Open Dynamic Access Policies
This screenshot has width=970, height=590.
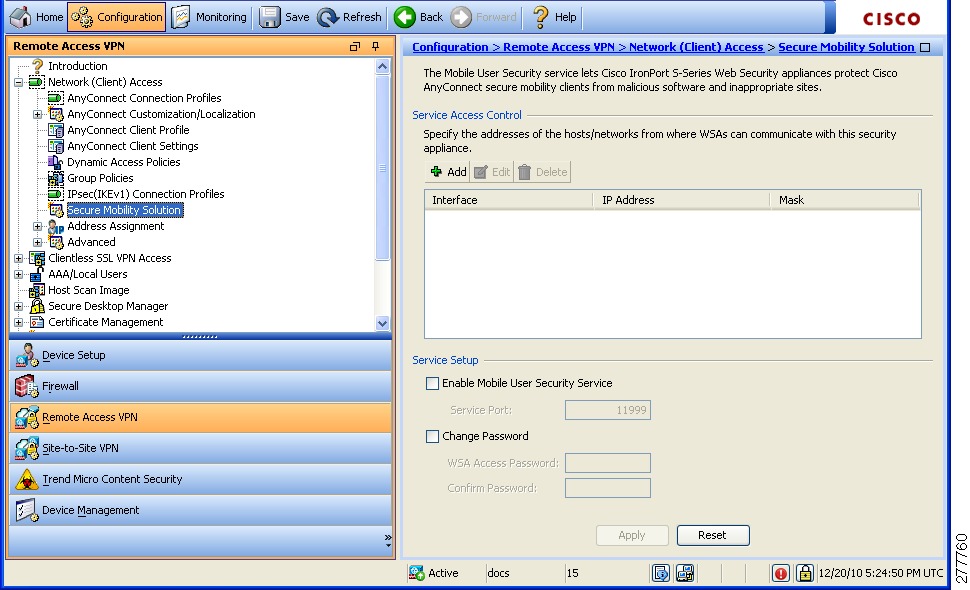(x=123, y=162)
